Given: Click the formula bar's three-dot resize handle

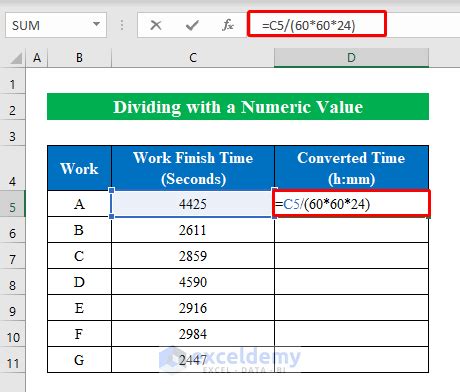Looking at the screenshot, I should tap(122, 25).
